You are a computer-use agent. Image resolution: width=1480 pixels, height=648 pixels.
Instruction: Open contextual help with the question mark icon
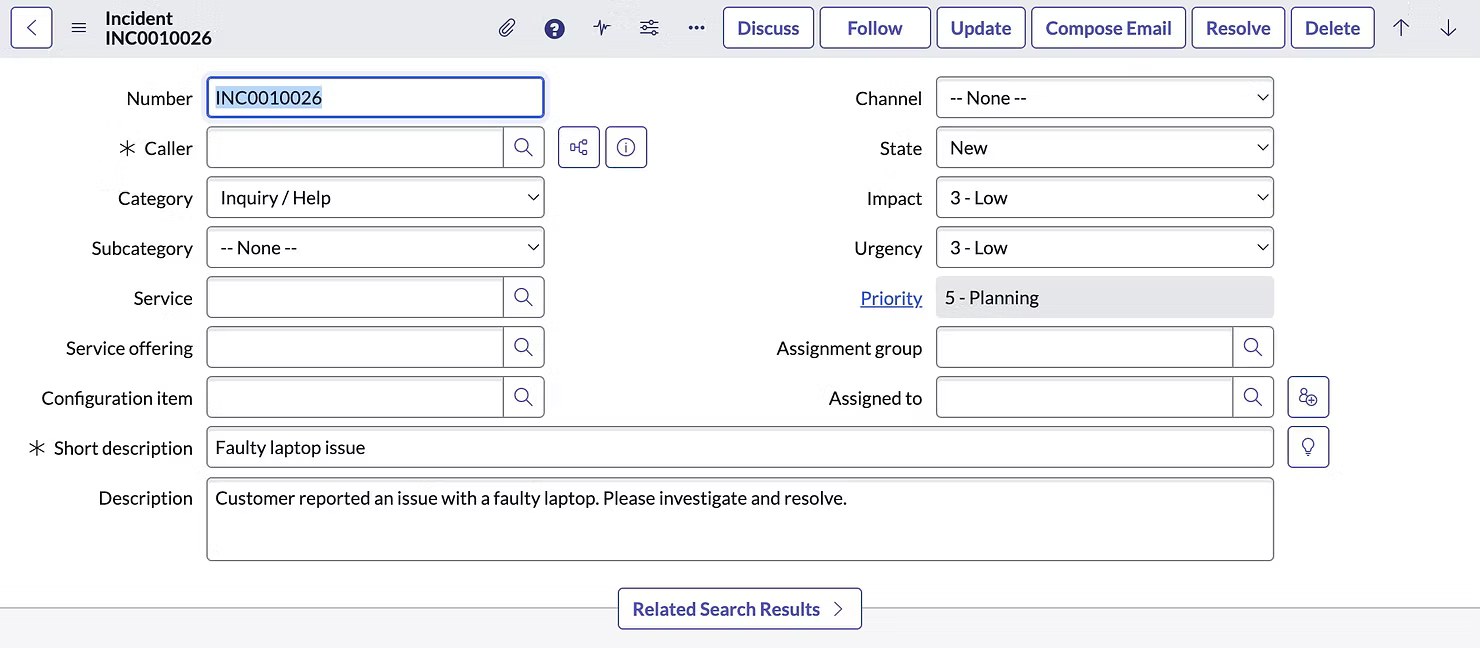tap(554, 27)
